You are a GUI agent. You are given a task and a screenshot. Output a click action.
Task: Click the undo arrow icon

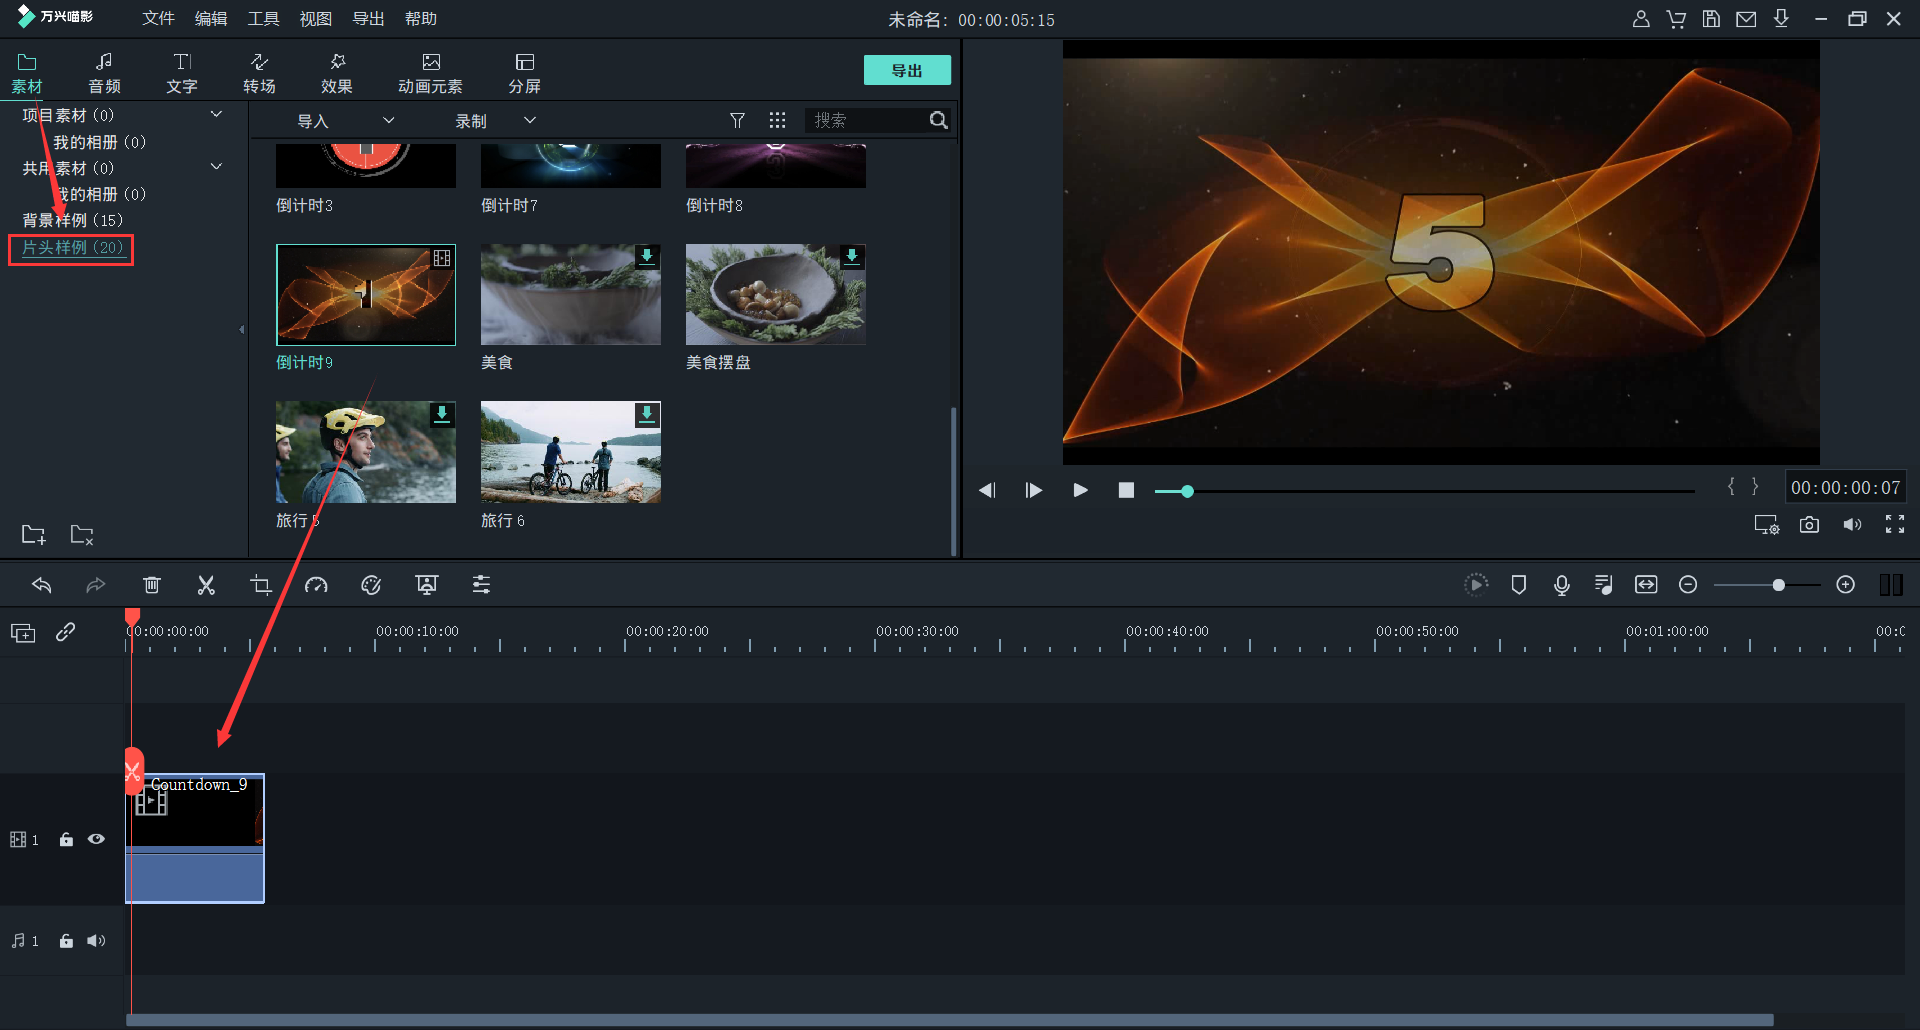(x=42, y=585)
